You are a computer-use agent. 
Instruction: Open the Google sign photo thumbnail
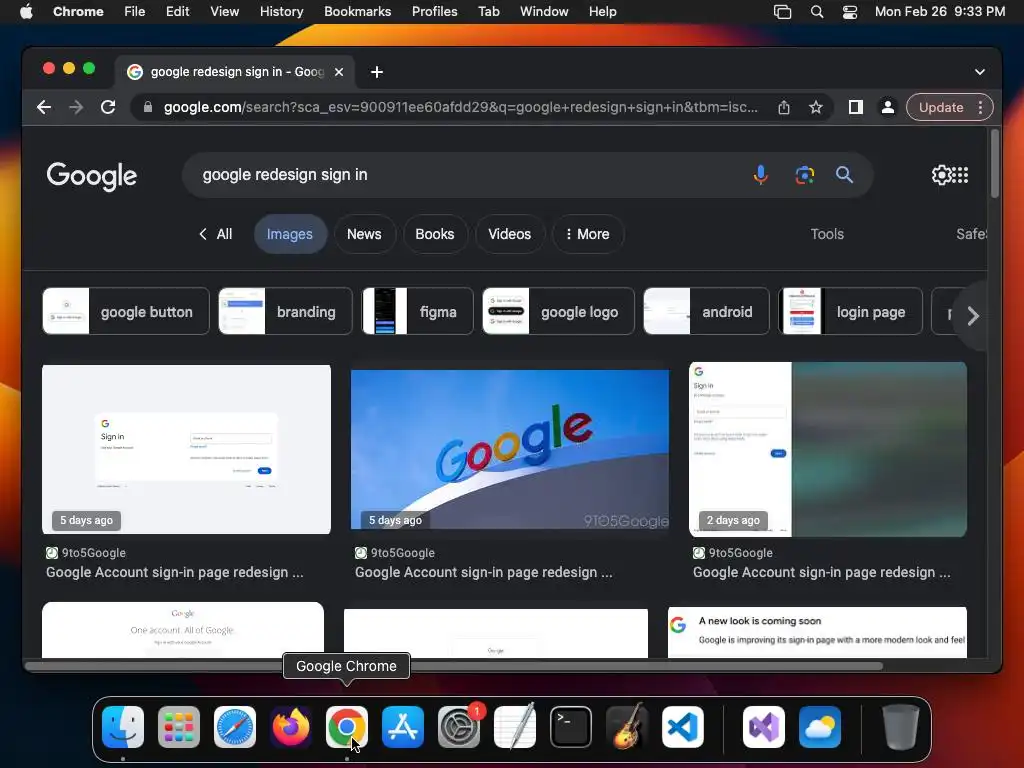(x=509, y=449)
